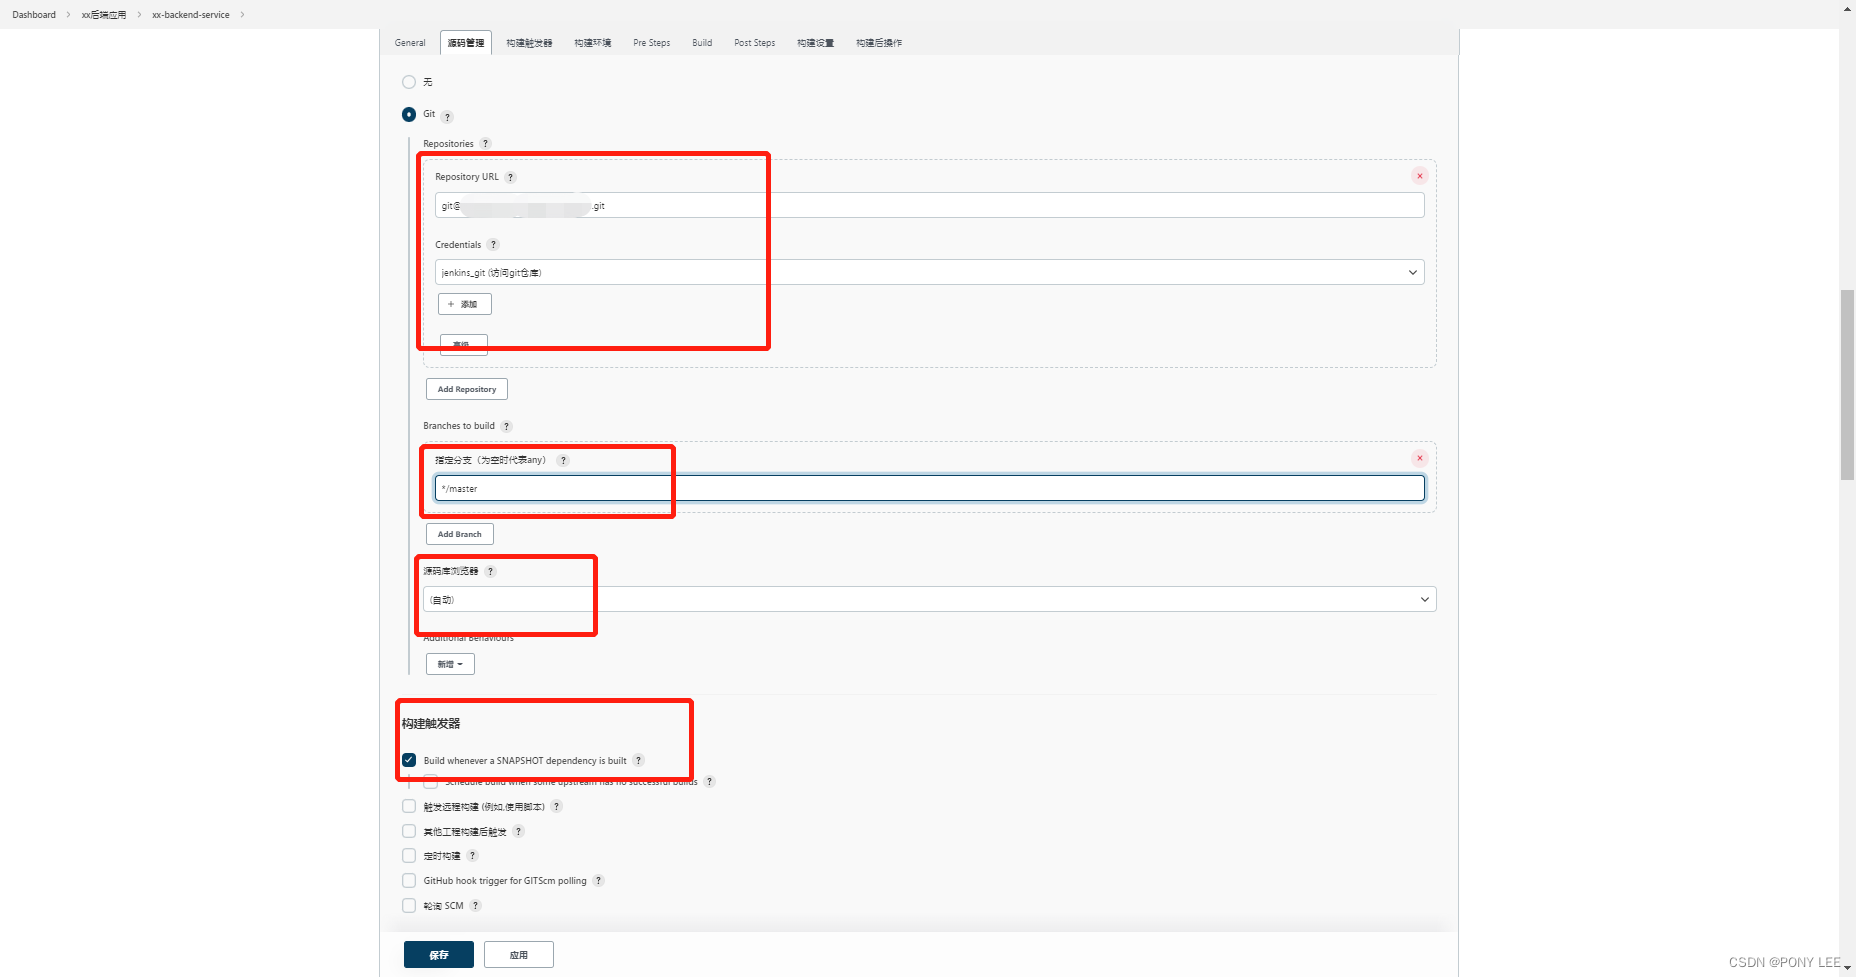Click the scrollbar up arrow
This screenshot has width=1856, height=977.
click(x=1847, y=7)
